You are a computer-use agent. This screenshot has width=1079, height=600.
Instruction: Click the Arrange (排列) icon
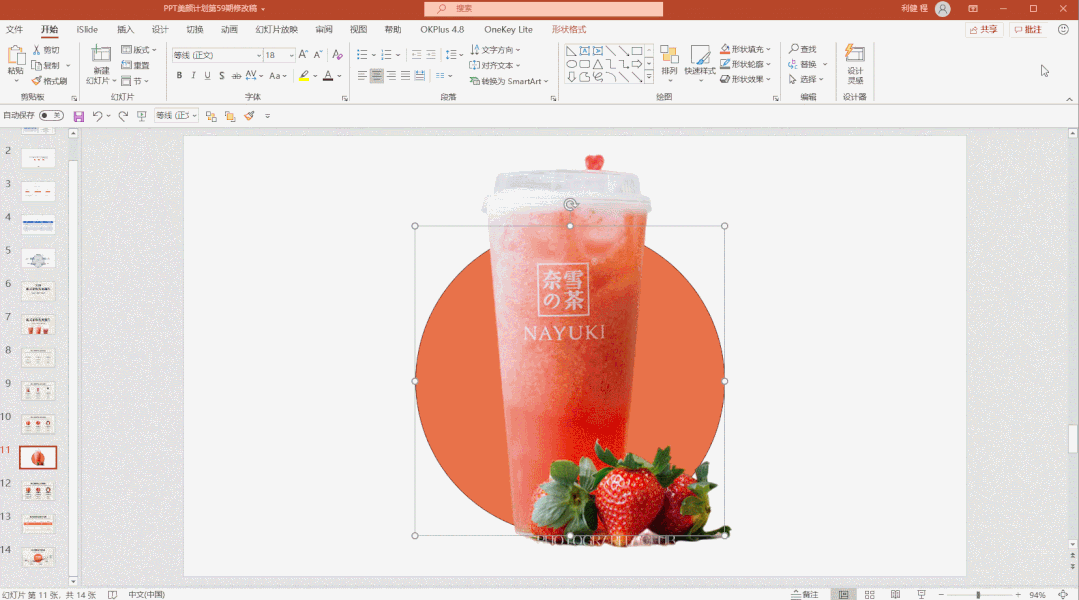pyautogui.click(x=669, y=61)
